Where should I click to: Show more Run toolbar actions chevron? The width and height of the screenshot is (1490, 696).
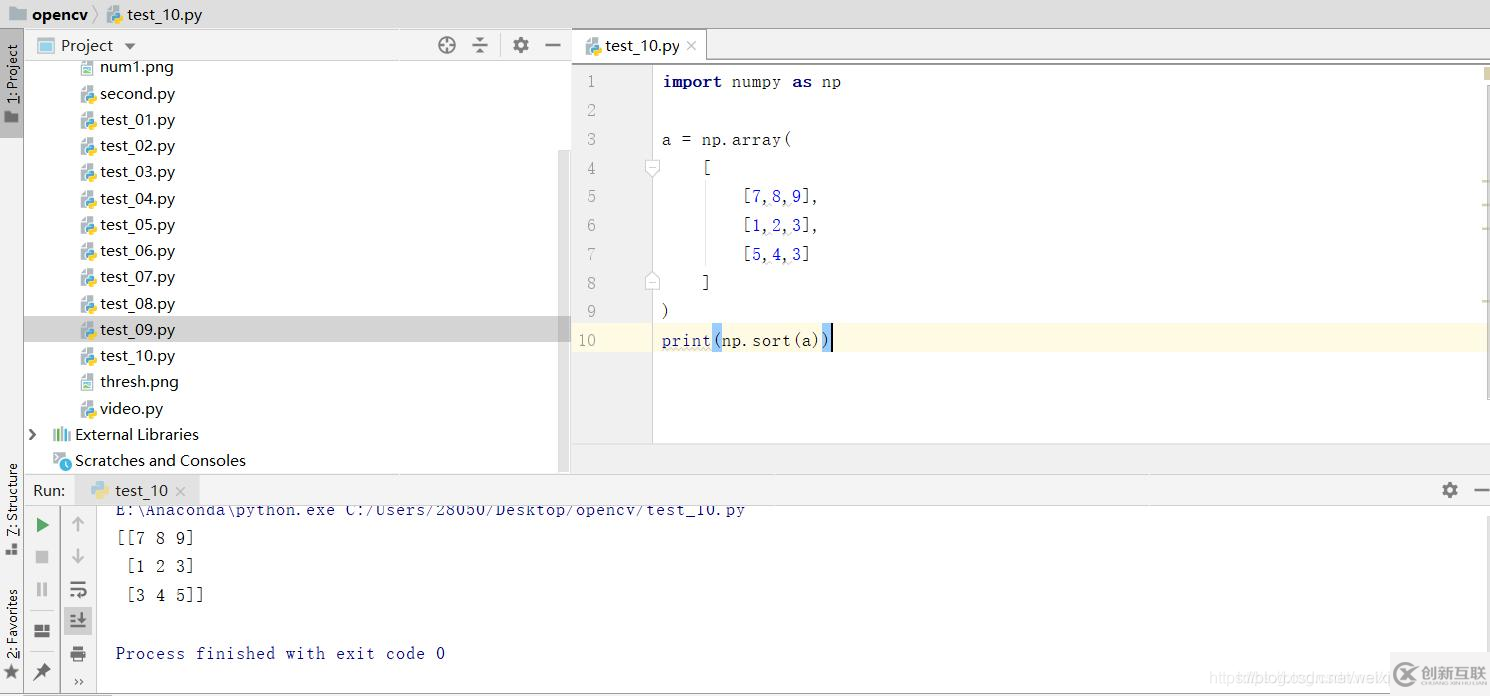(x=78, y=681)
